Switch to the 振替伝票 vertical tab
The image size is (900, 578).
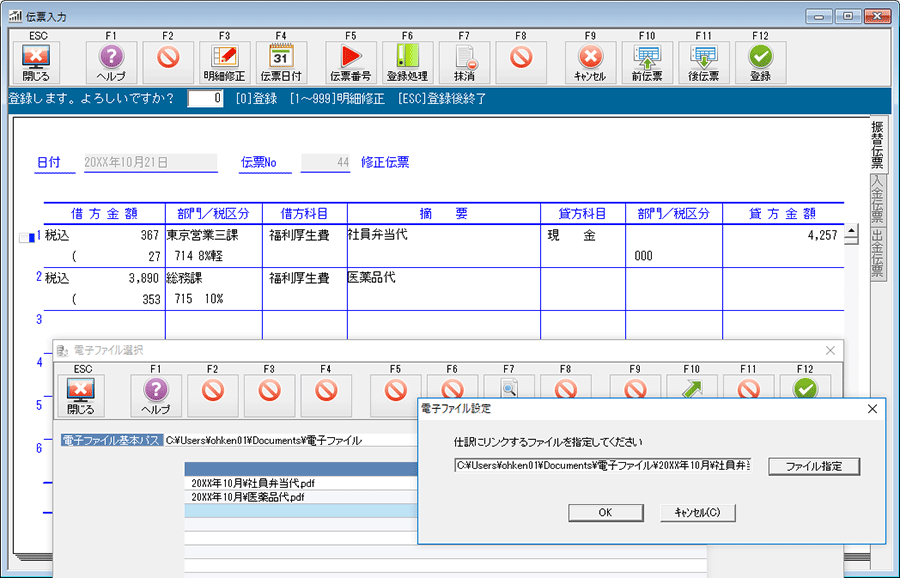point(878,145)
